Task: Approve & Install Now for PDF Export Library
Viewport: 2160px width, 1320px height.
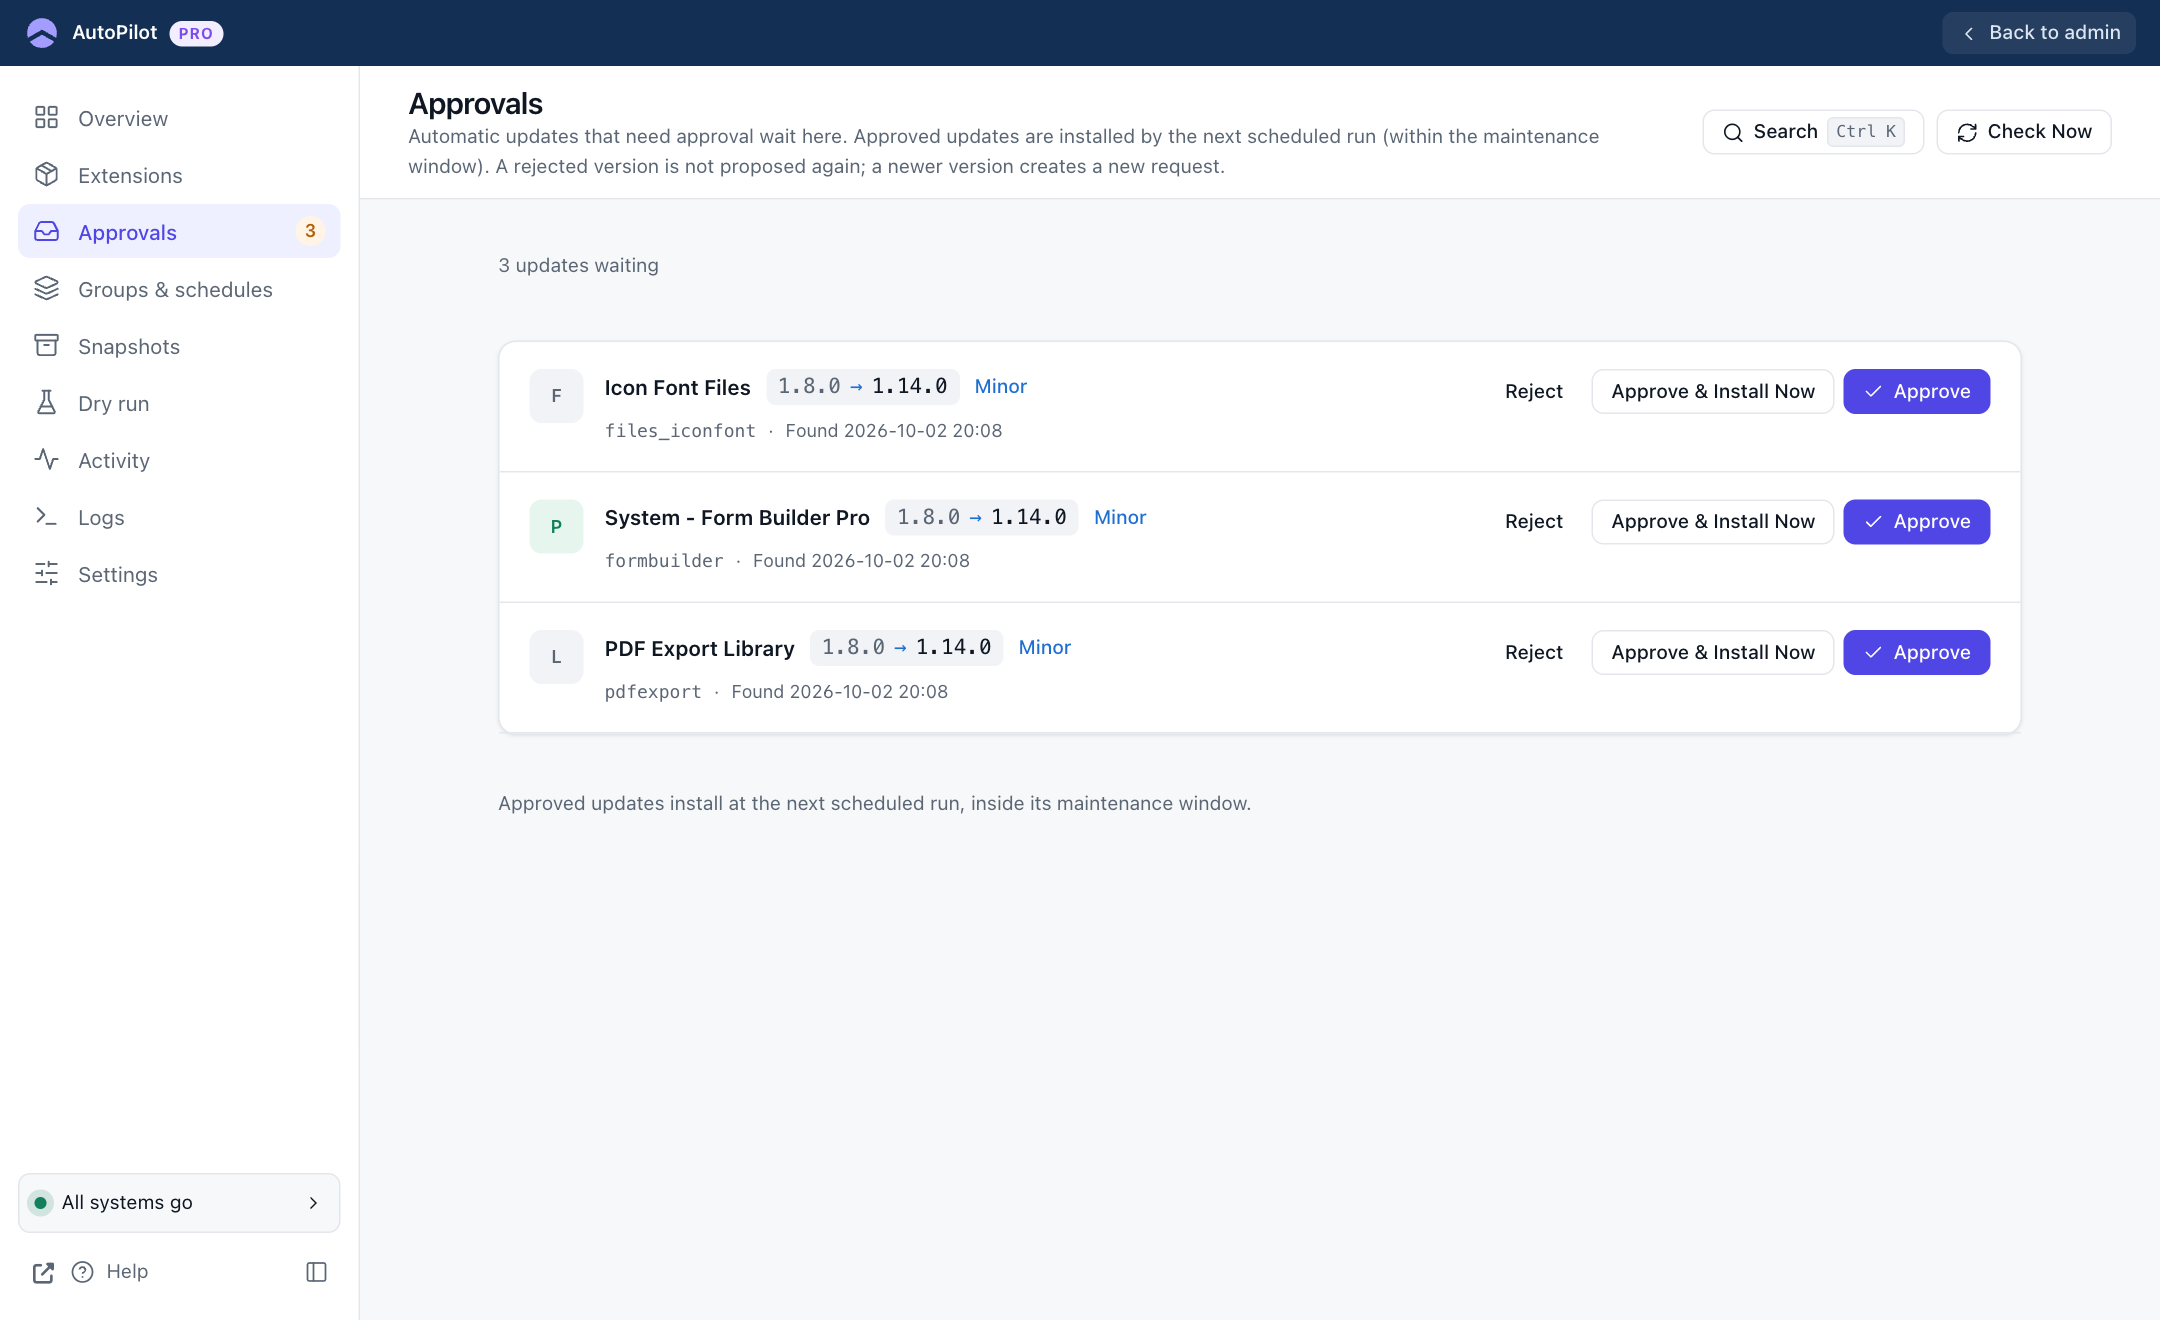Action: click(1712, 652)
